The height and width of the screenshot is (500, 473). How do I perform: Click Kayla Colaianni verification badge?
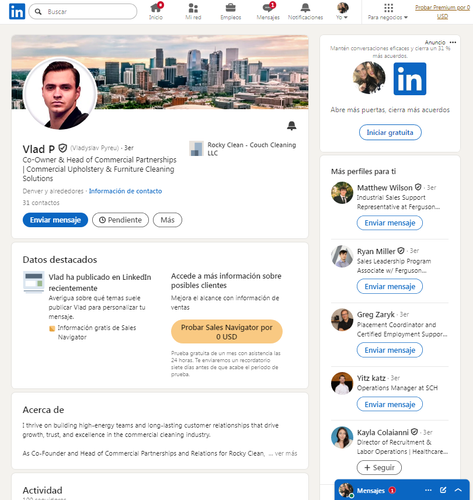point(414,432)
